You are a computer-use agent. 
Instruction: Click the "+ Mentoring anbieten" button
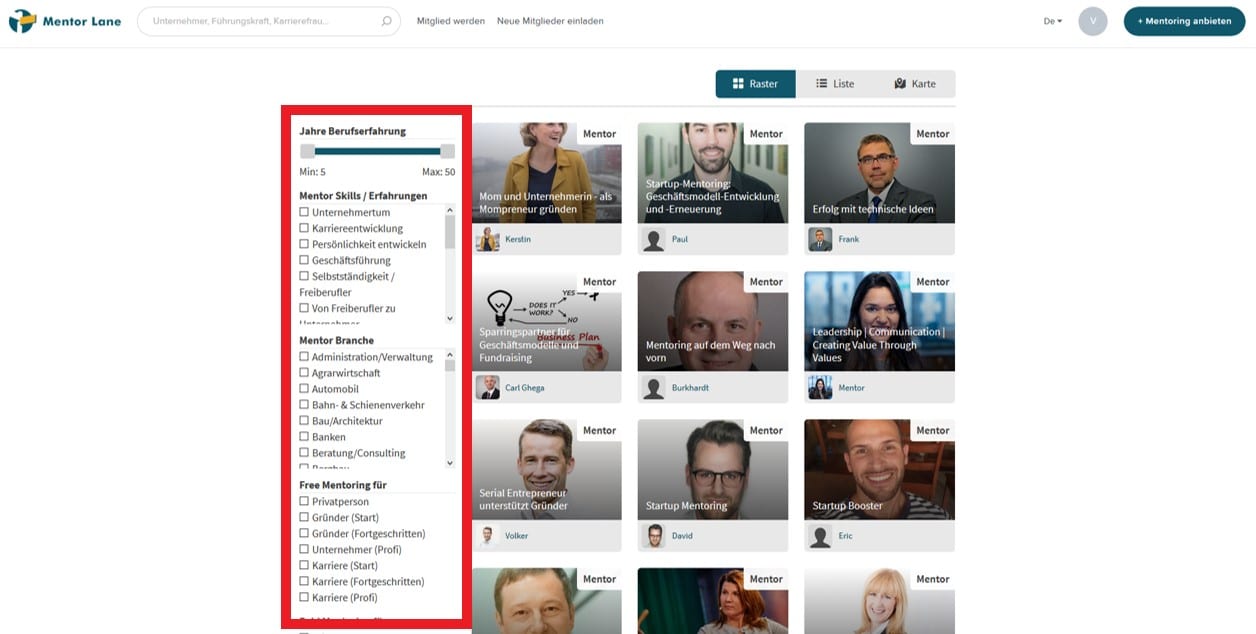click(1184, 21)
